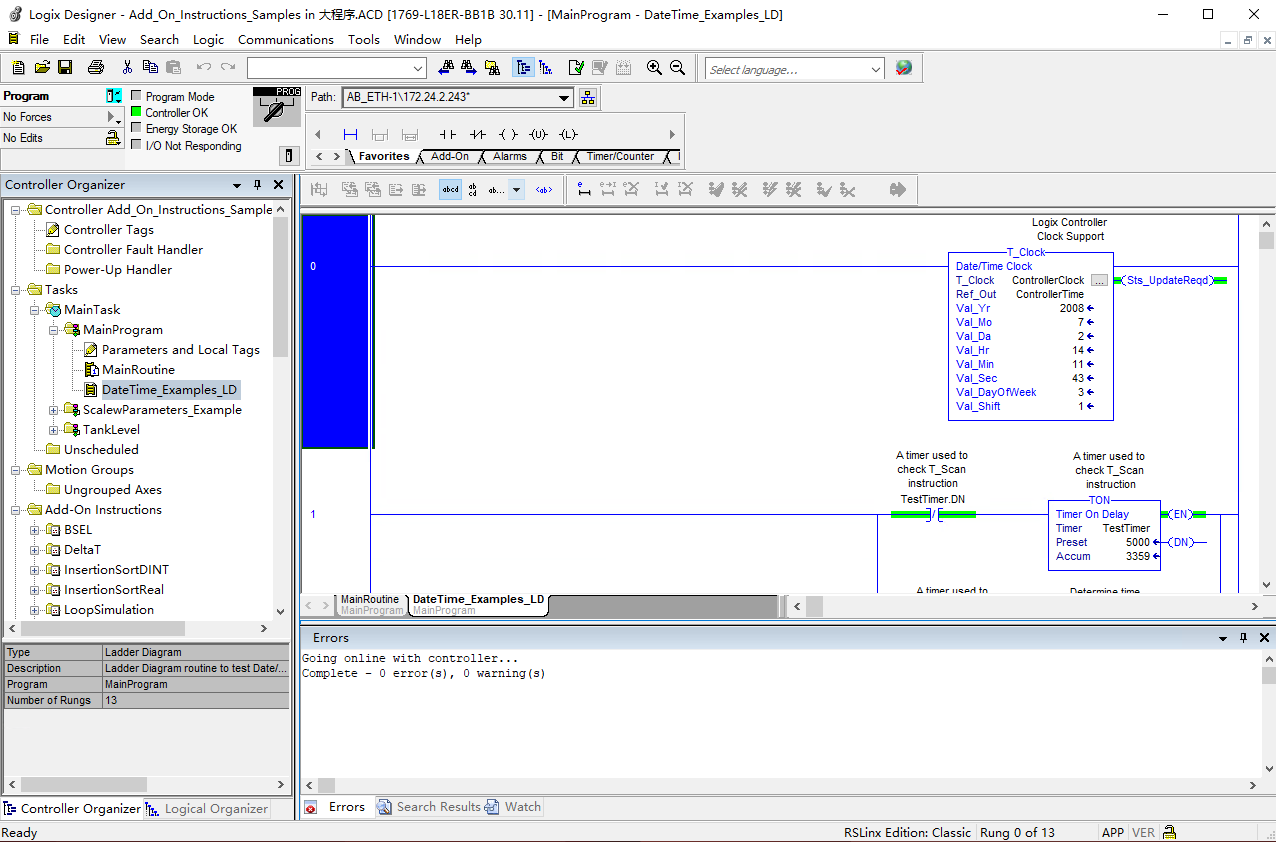
Task: Click the Verify Routine checkmark icon
Action: (x=576, y=67)
